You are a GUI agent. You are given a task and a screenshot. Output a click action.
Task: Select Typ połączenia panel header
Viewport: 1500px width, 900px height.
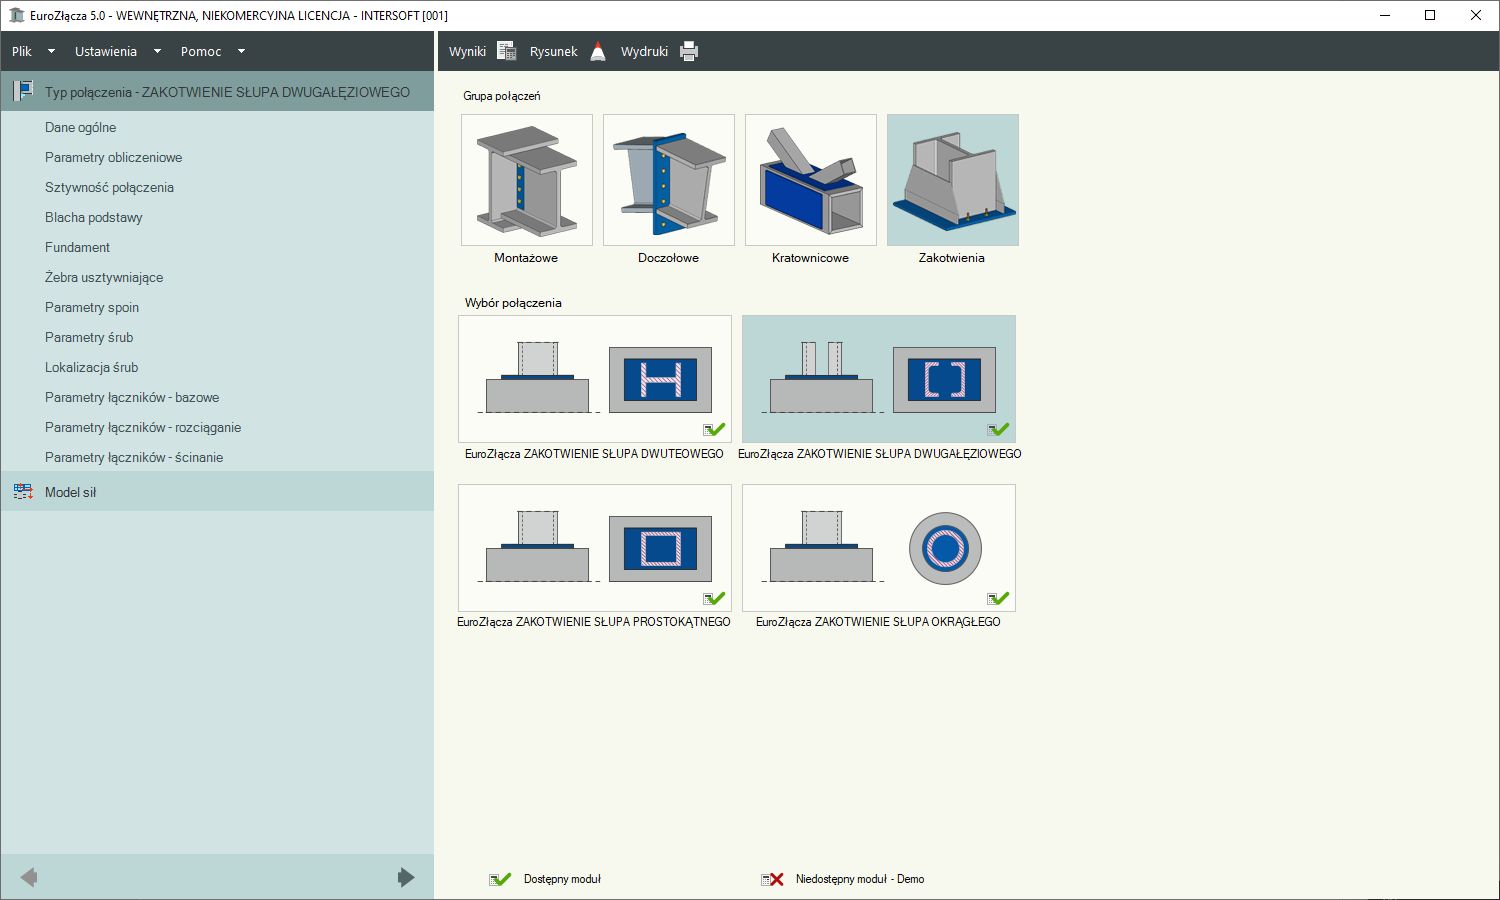click(x=218, y=92)
